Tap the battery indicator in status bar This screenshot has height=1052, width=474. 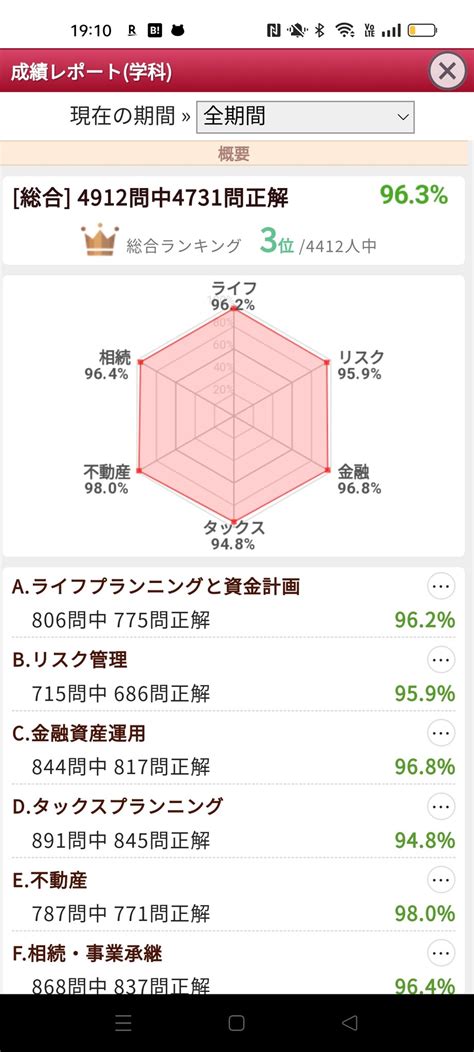(422, 30)
